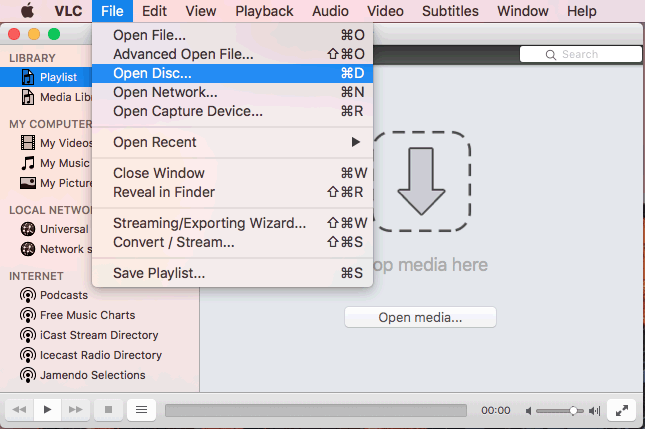The width and height of the screenshot is (645, 429).
Task: Click the Open media... button
Action: pyautogui.click(x=420, y=318)
